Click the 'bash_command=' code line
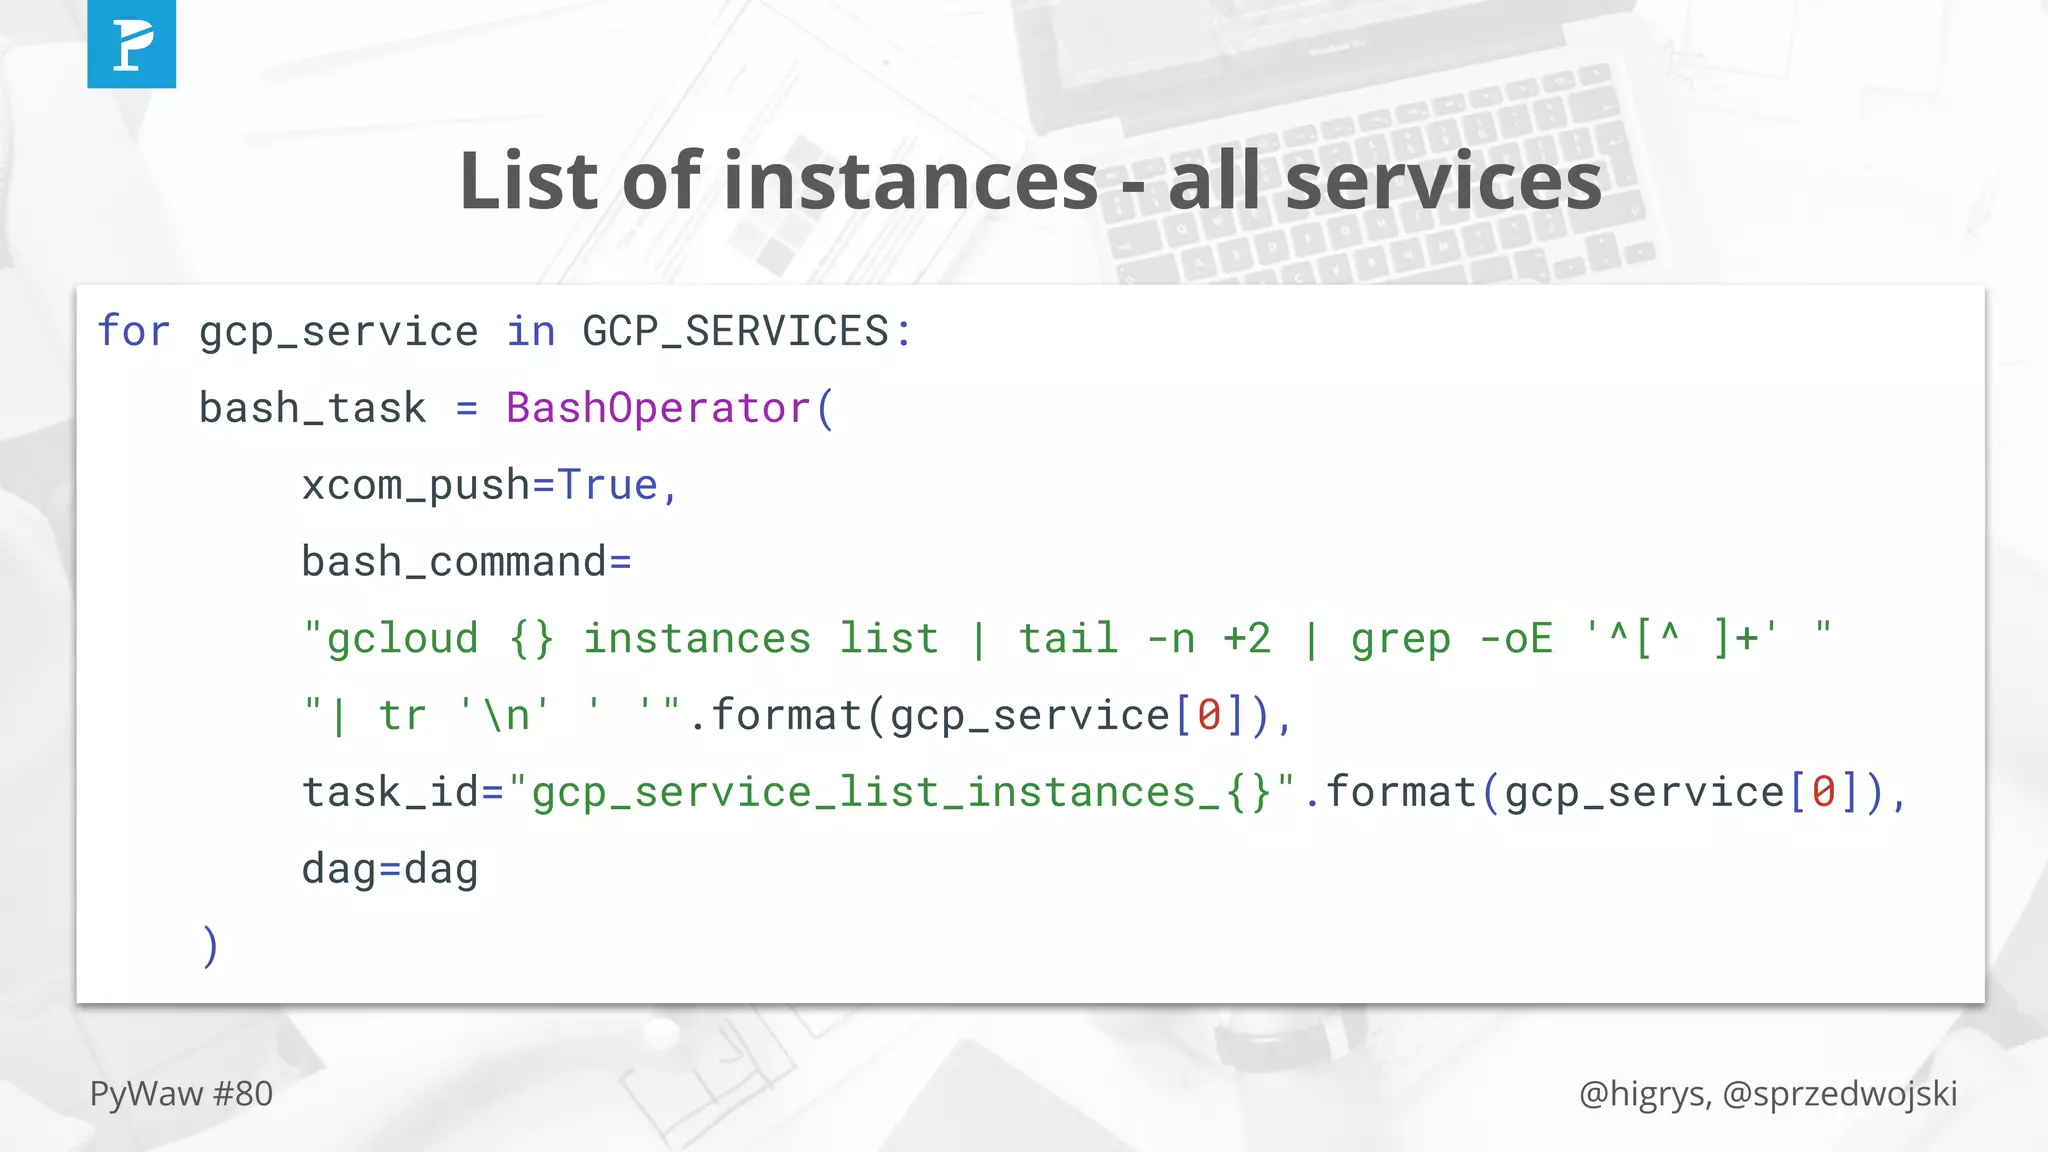2048x1152 pixels. (x=466, y=562)
